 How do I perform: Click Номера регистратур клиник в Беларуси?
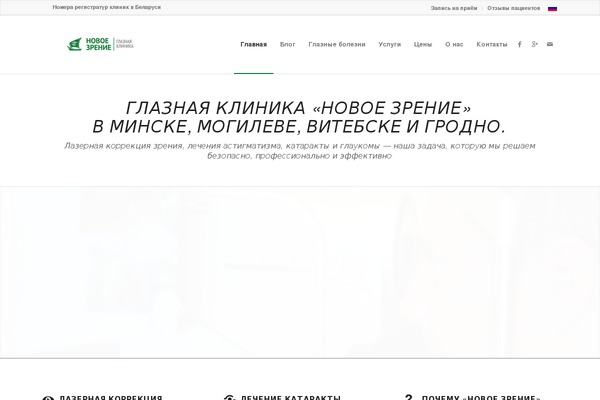click(x=107, y=7)
